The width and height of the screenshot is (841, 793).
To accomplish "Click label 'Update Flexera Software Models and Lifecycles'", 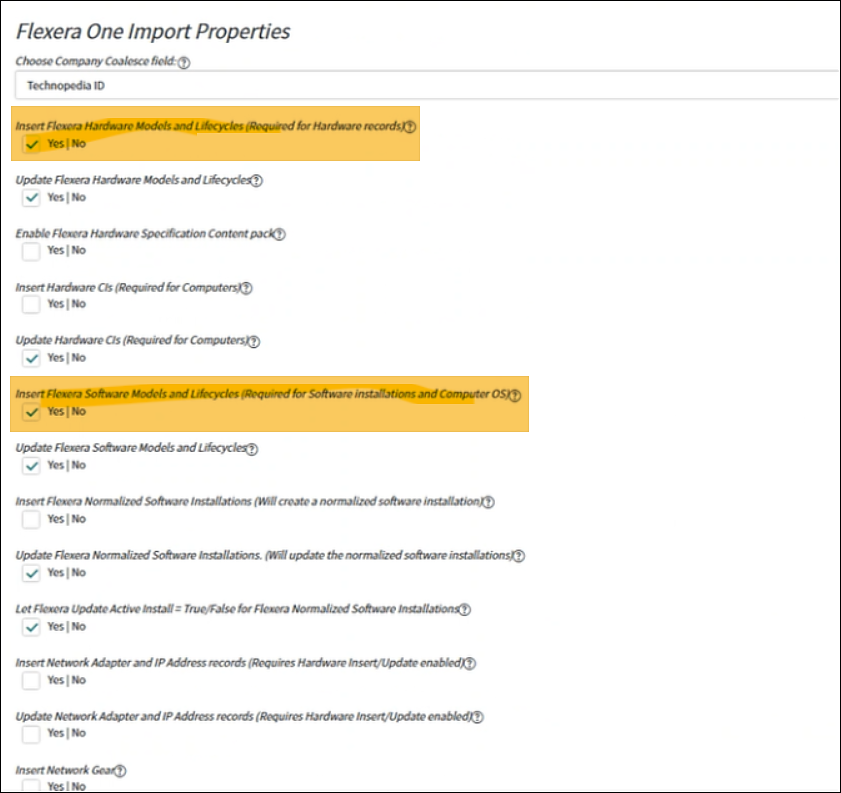I will click(x=131, y=448).
